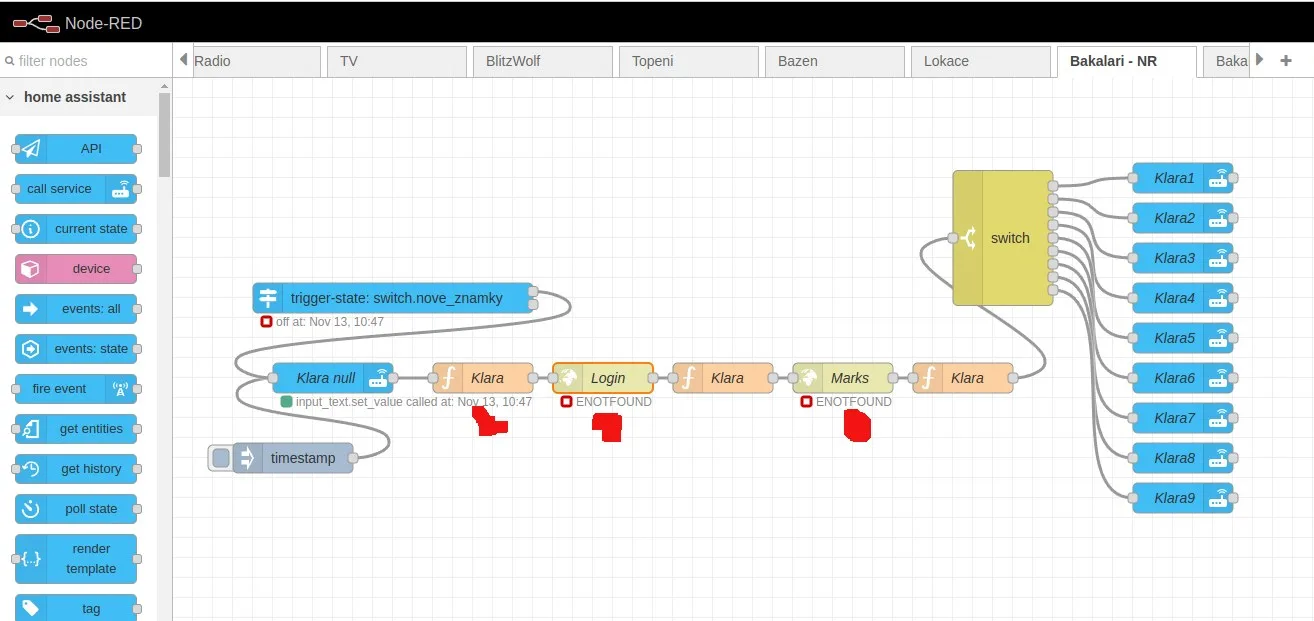
Task: Trigger the timestamp inject node button
Action: (x=221, y=458)
